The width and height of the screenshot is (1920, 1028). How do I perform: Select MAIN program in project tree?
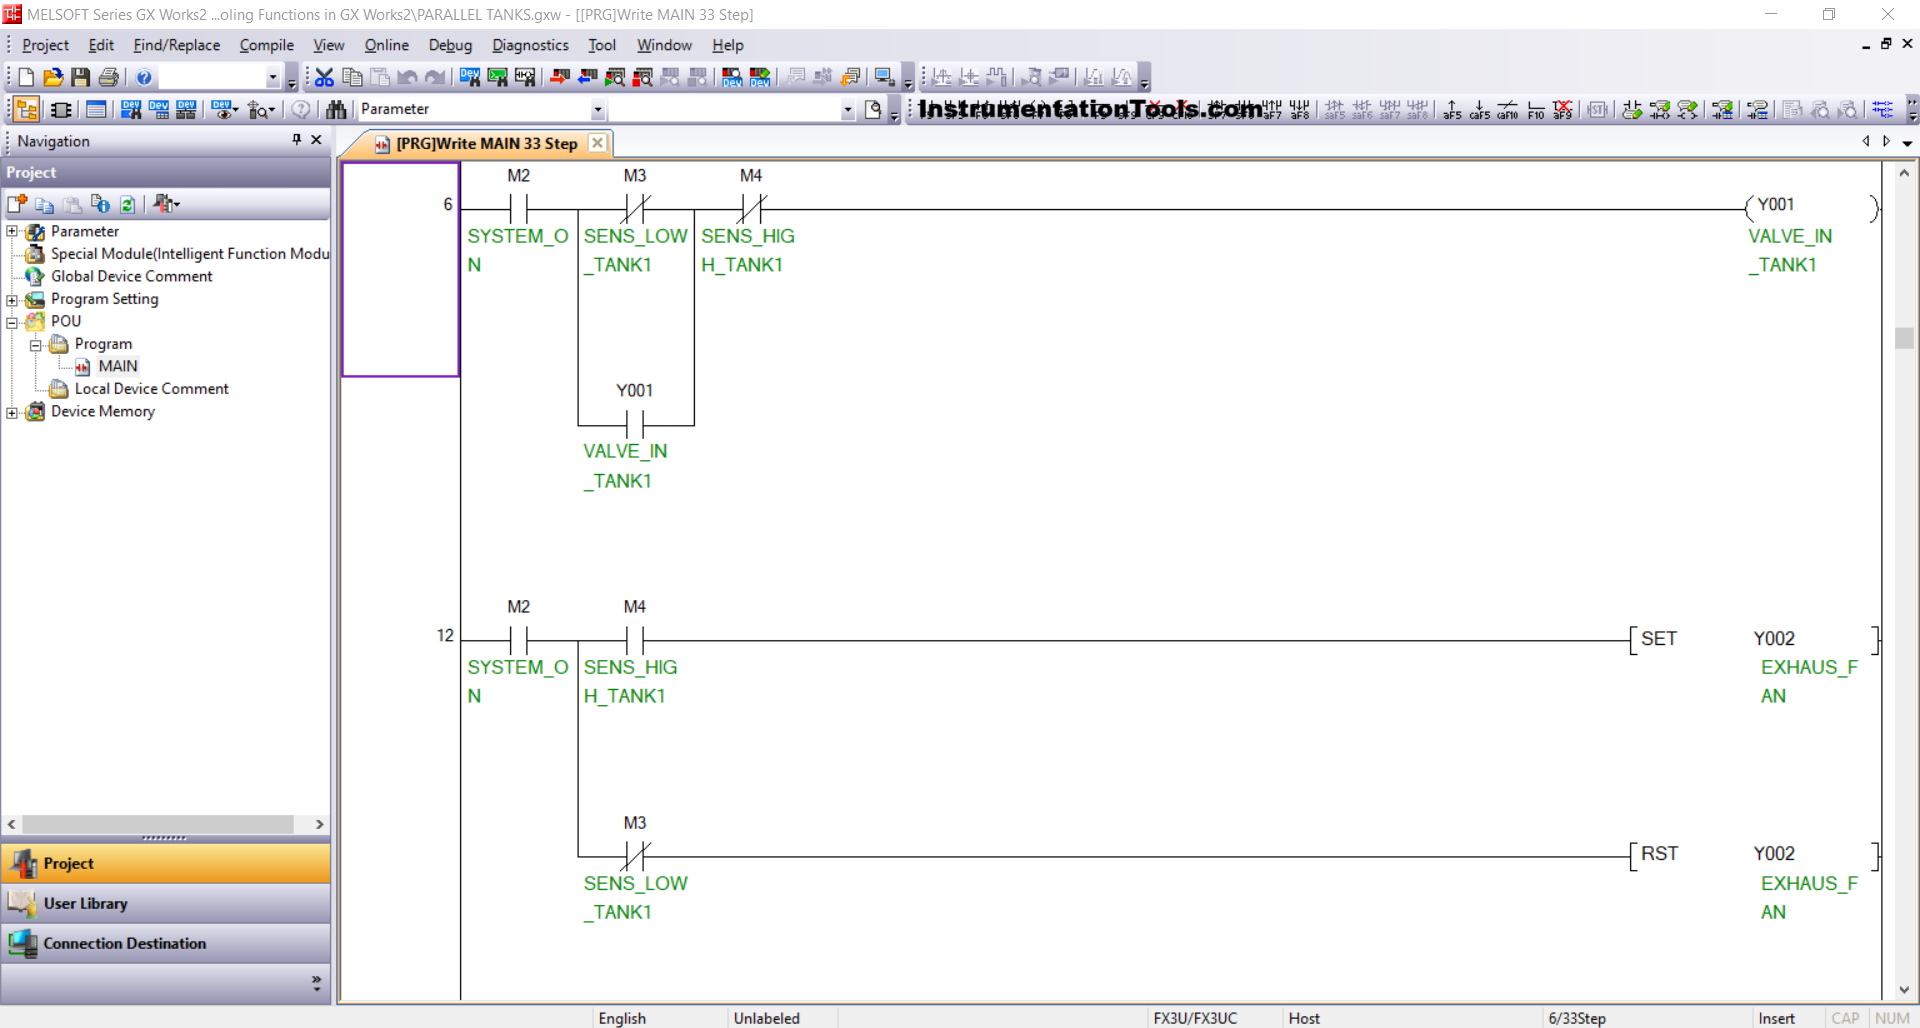tap(117, 366)
